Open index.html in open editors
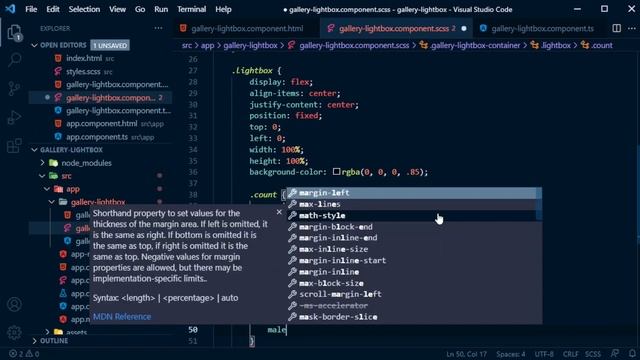 [100, 58]
